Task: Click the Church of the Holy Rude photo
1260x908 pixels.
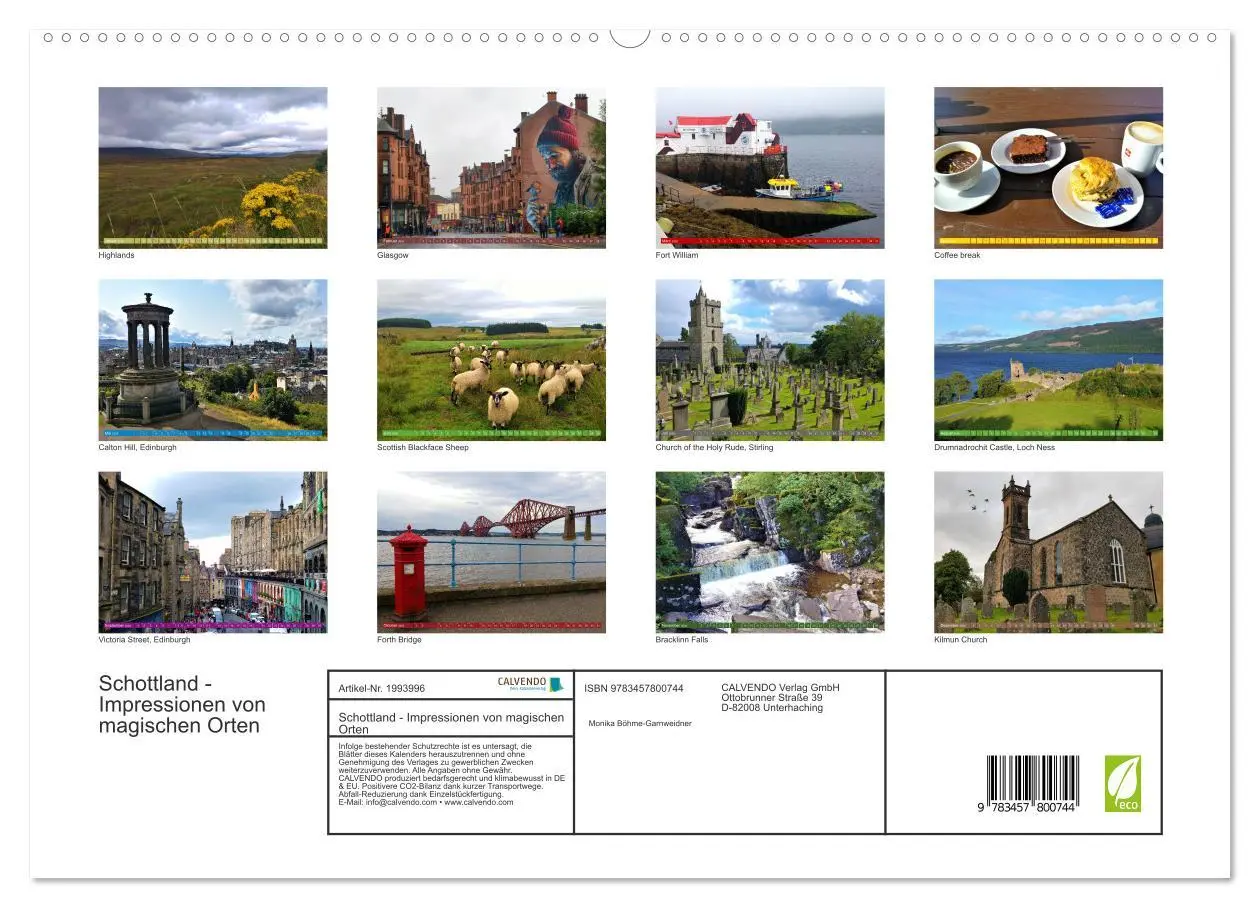Action: tap(770, 360)
